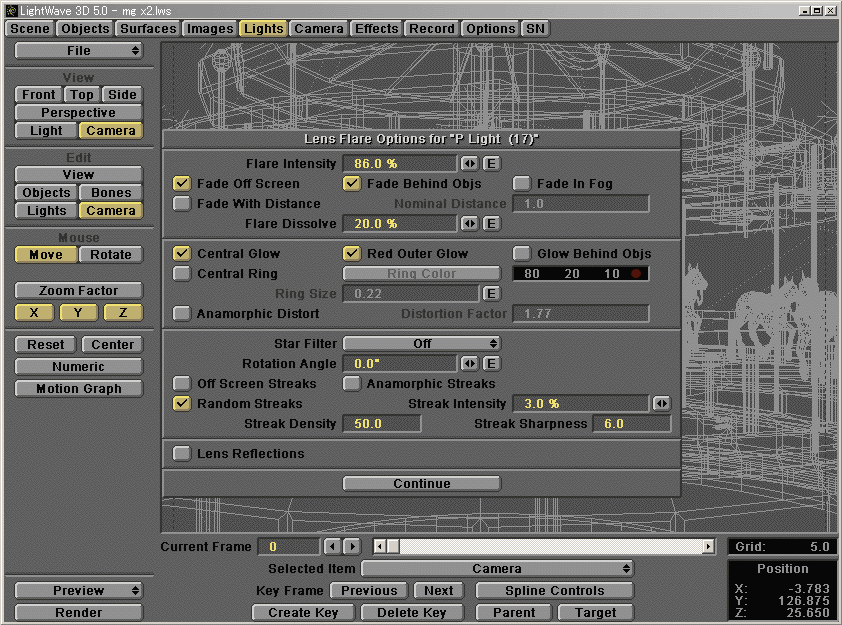Enable the Lens Reflections checkbox
This screenshot has height=625, width=842.
tap(182, 453)
